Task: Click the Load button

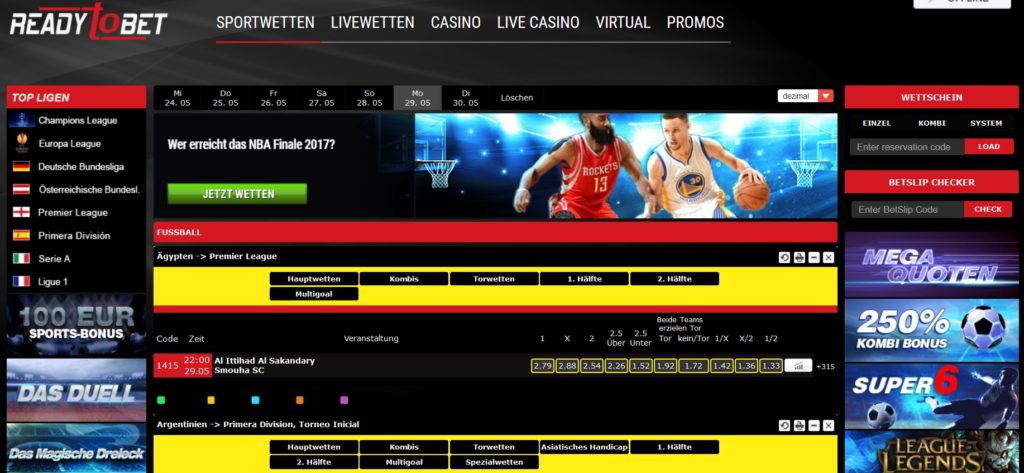Action: (989, 147)
